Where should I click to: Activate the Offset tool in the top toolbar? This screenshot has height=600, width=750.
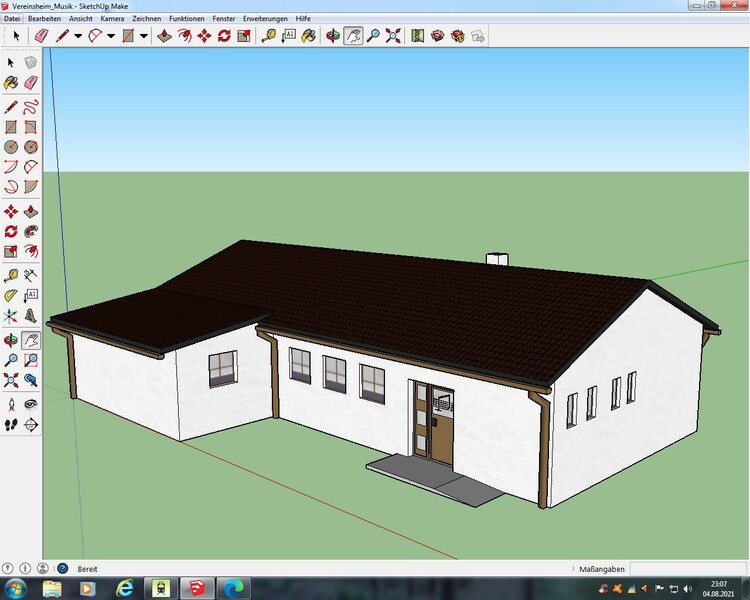tap(185, 36)
